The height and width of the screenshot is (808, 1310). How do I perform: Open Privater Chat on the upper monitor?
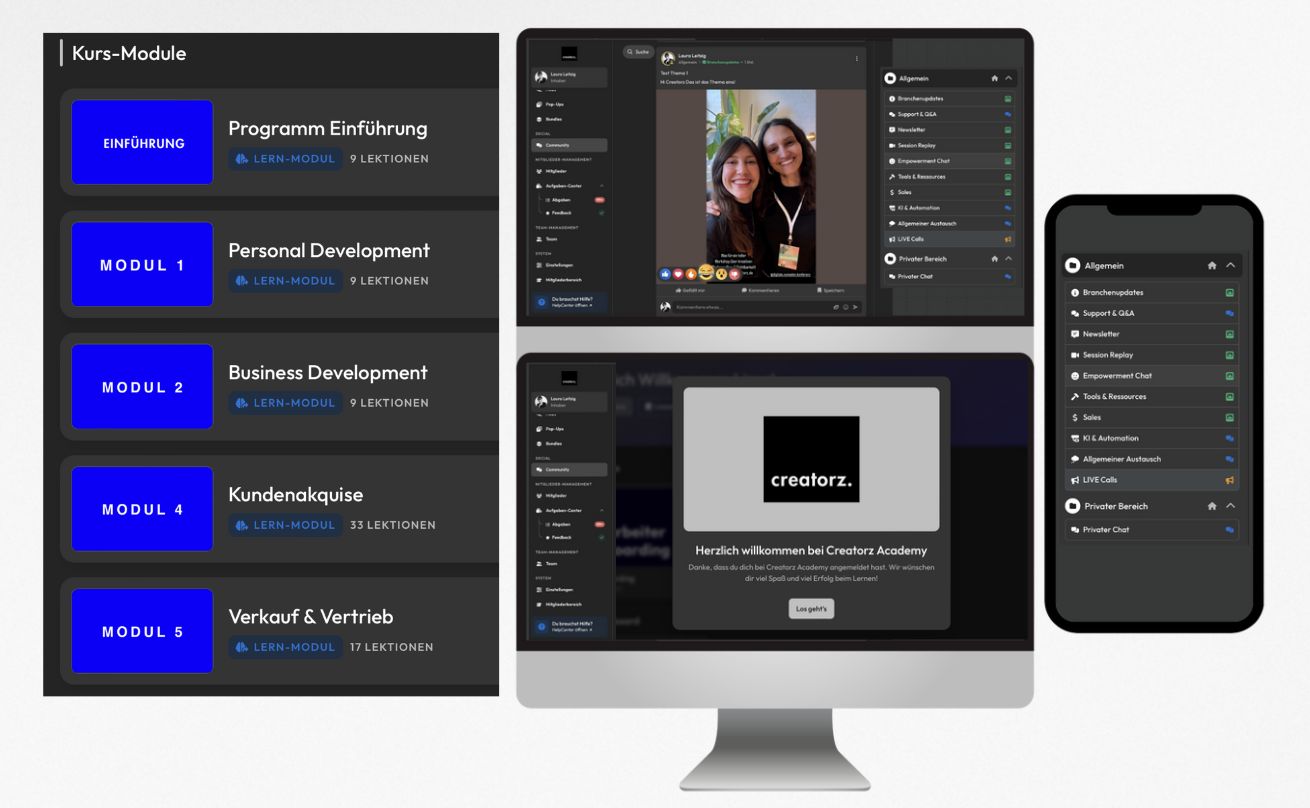pos(950,276)
